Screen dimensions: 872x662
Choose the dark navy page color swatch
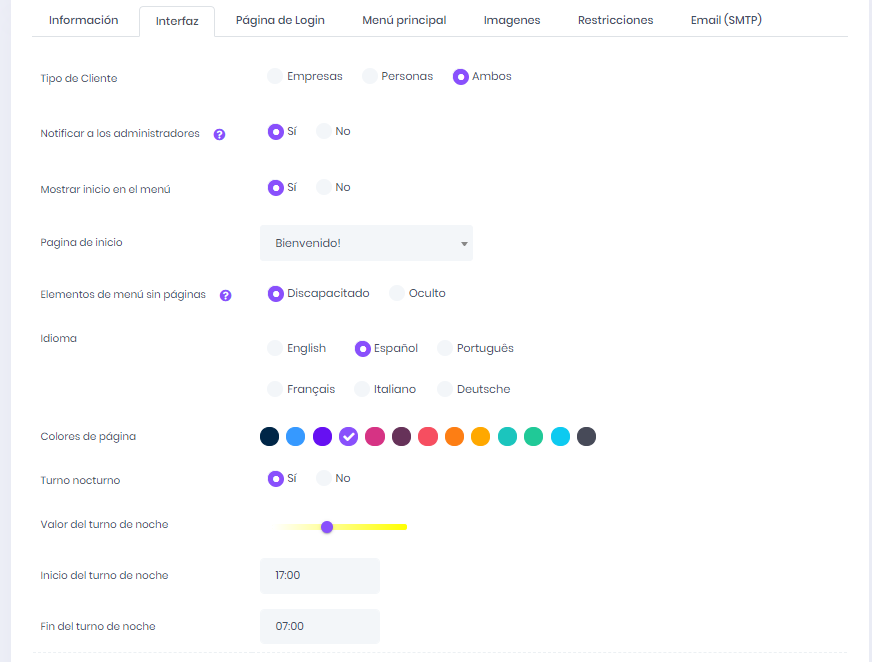pyautogui.click(x=269, y=436)
